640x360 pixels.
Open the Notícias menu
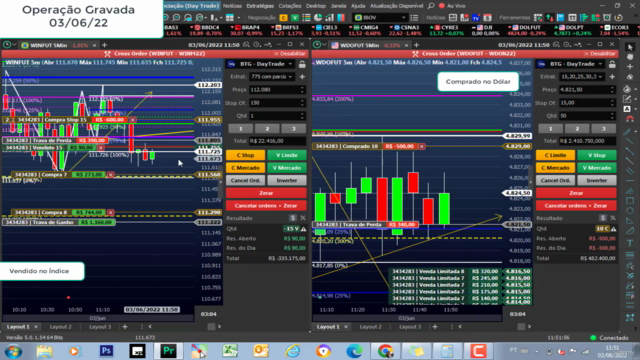[232, 6]
